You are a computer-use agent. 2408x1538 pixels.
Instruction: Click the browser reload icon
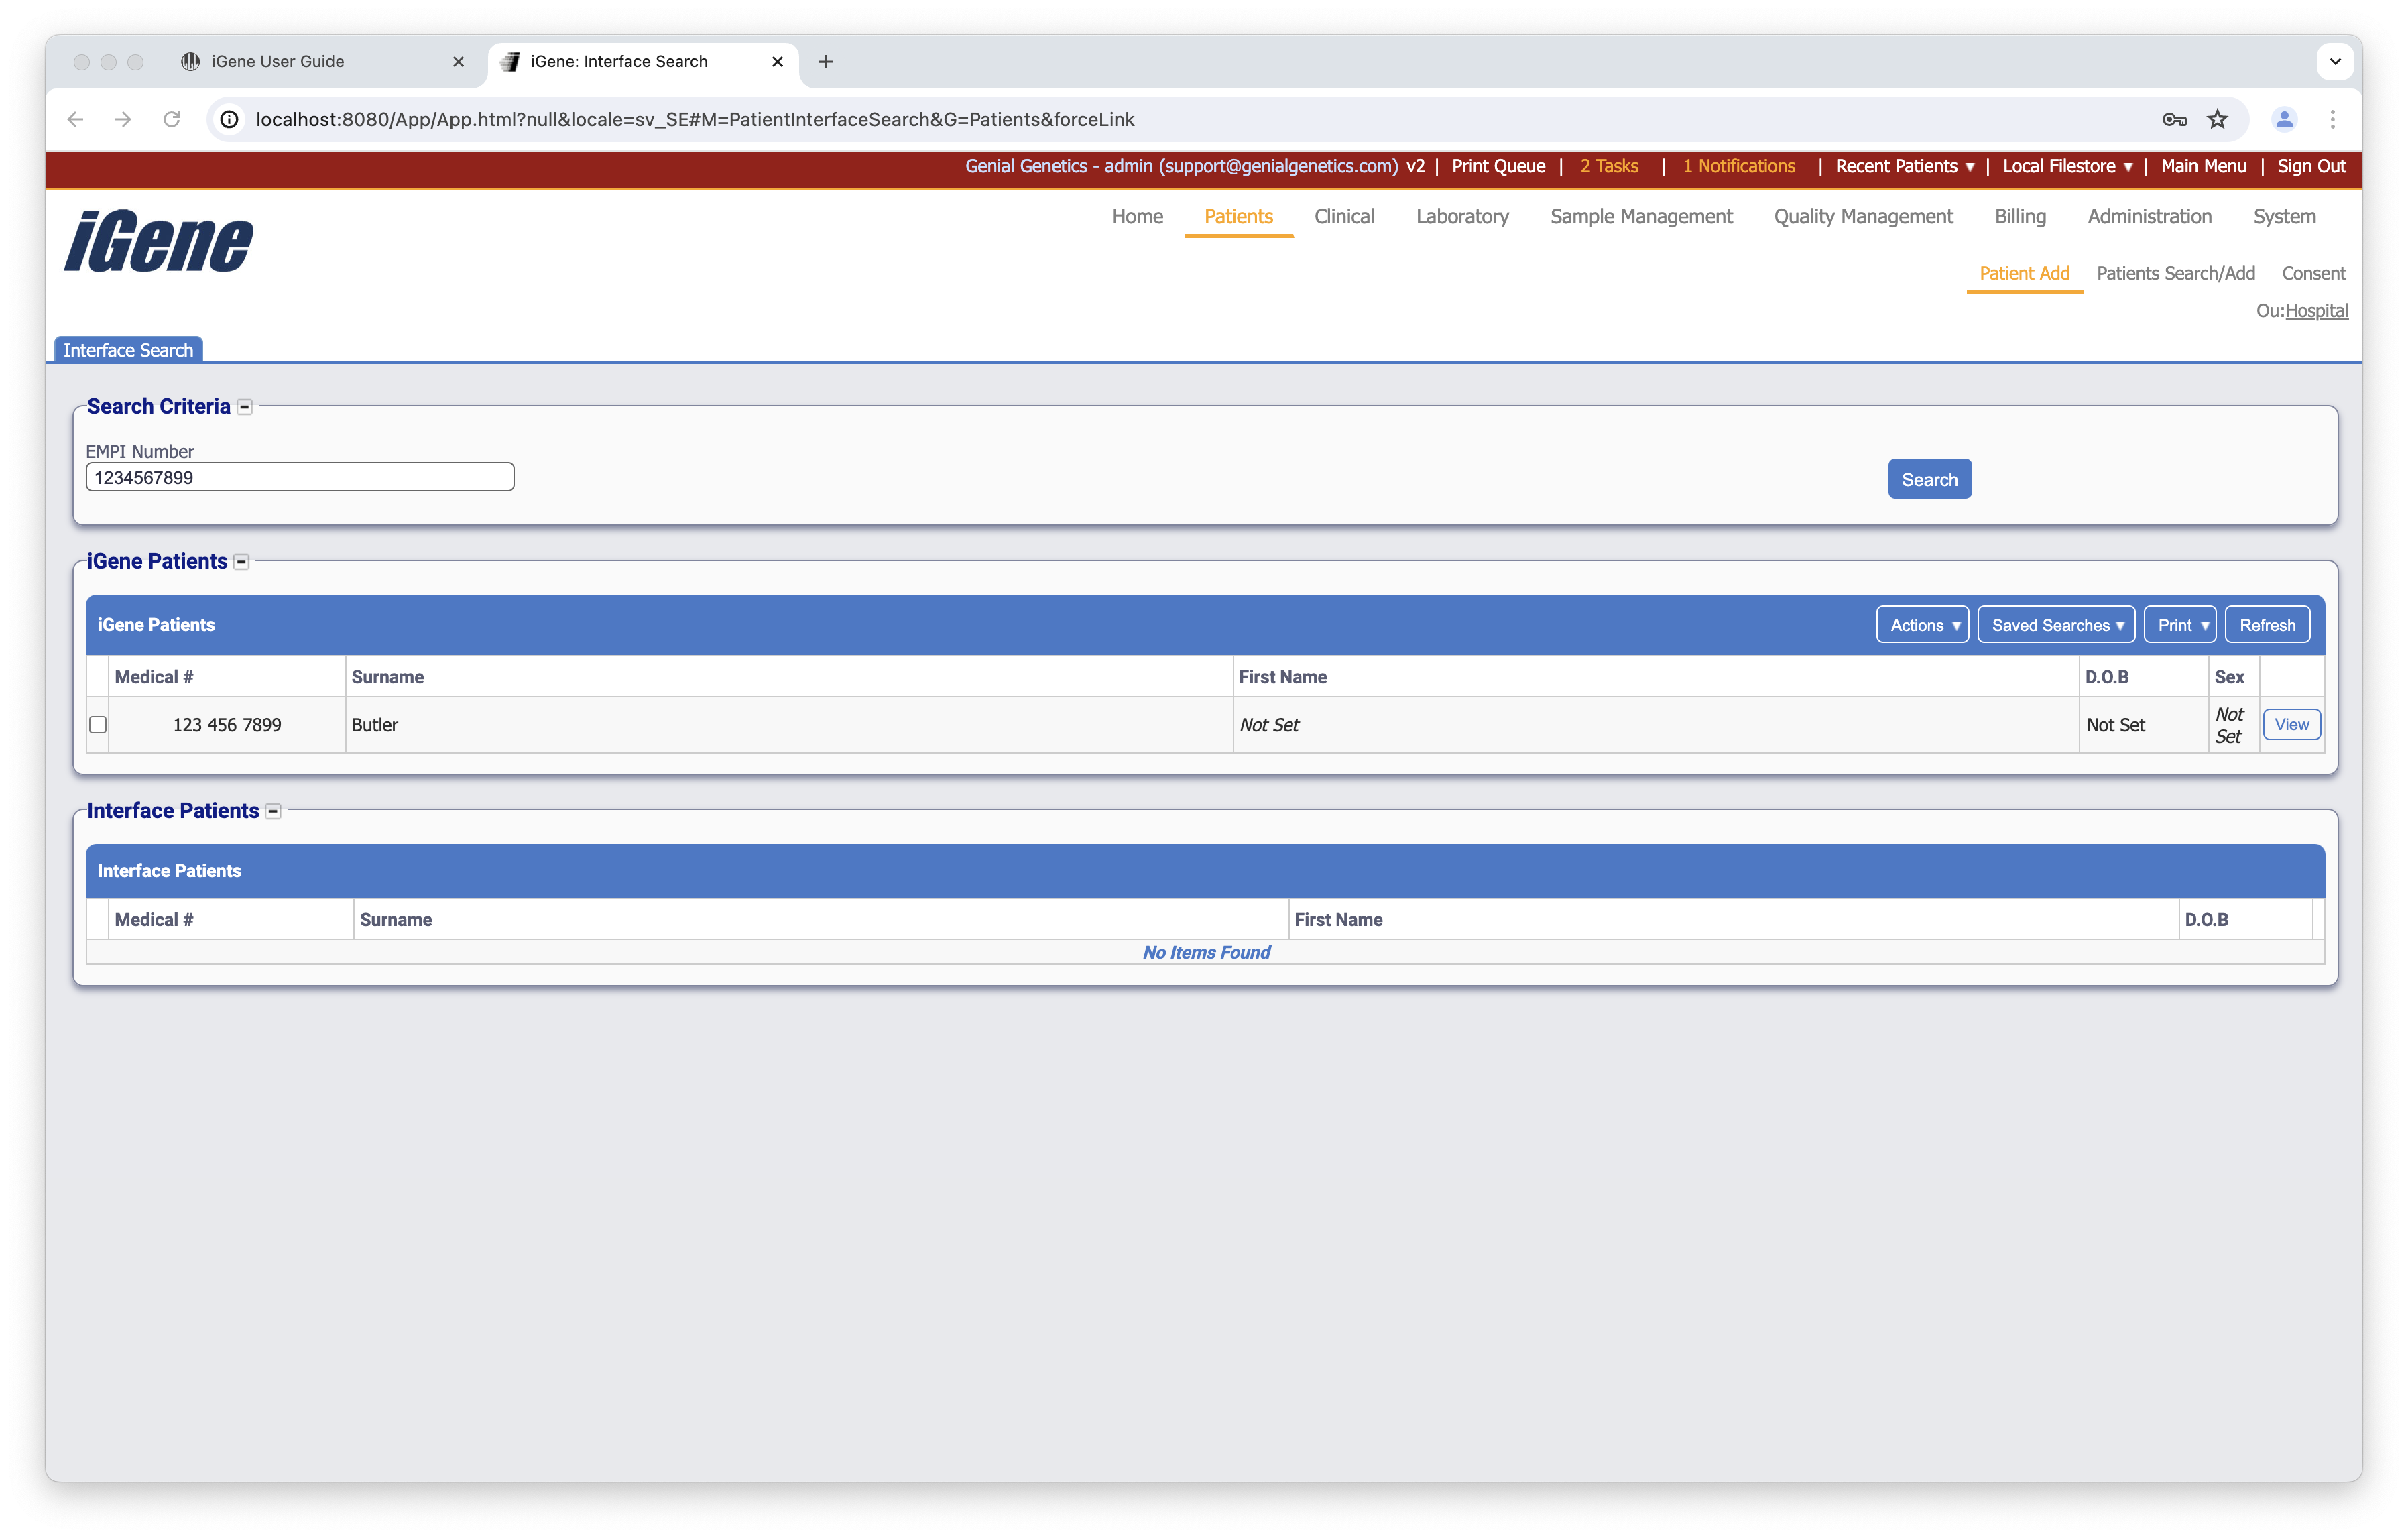pos(172,119)
